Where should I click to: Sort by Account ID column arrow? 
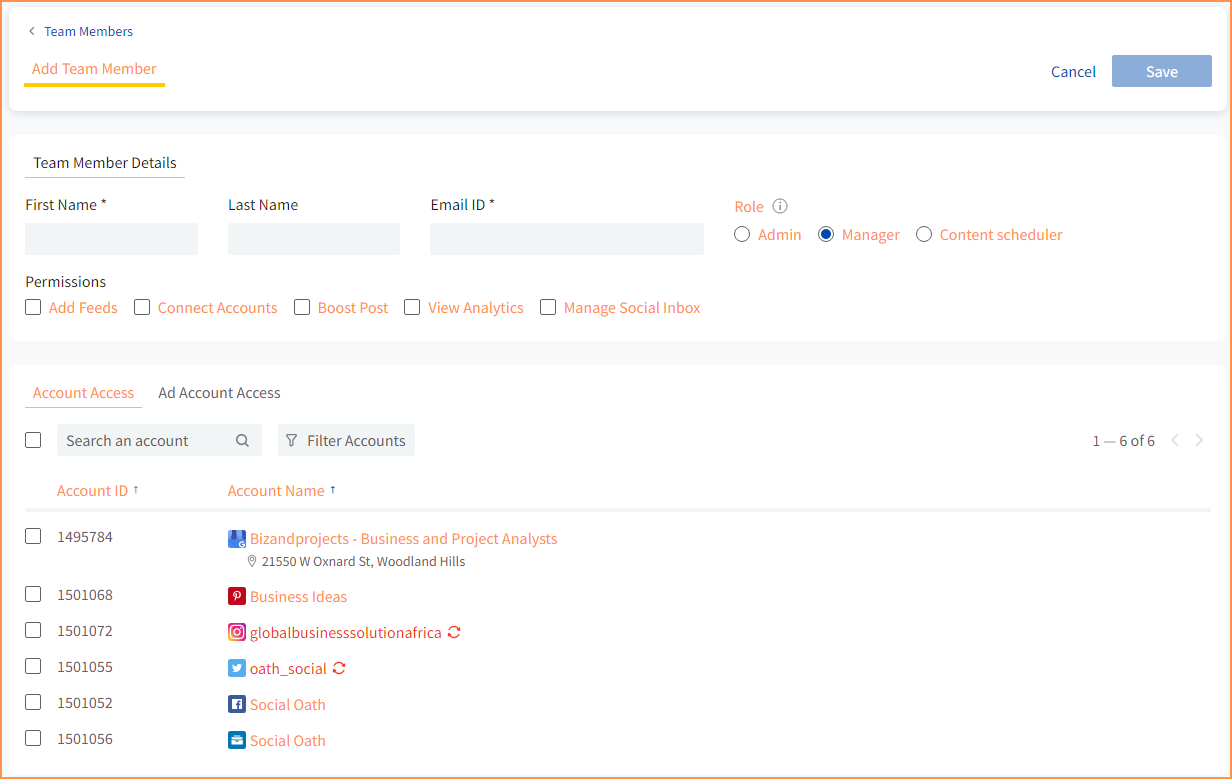(x=136, y=490)
